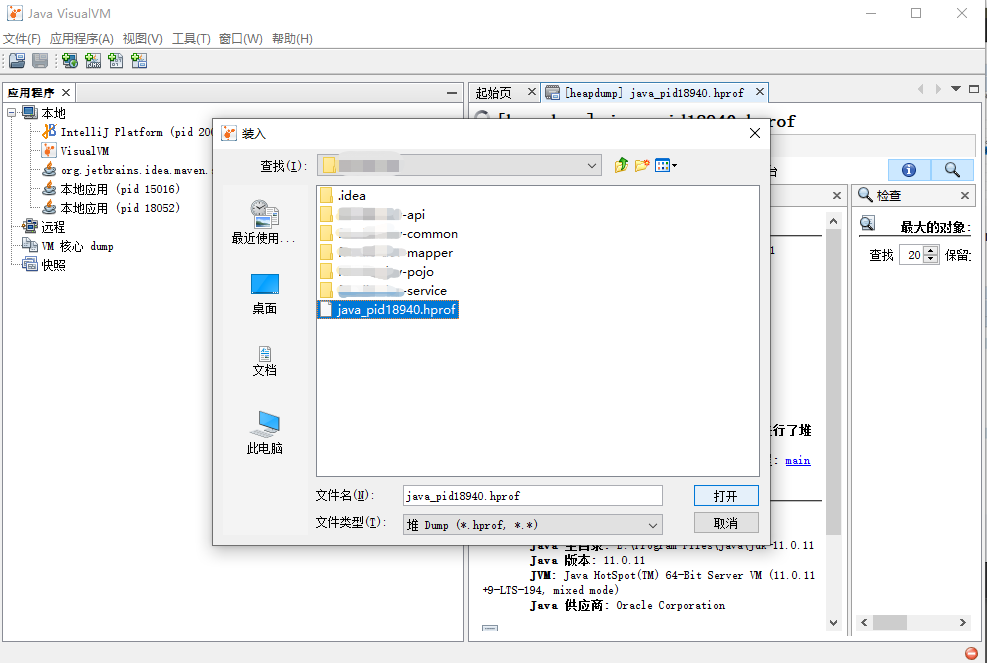The image size is (987, 663).
Task: Click the Load Snapshot toolbar icon
Action: point(17,60)
